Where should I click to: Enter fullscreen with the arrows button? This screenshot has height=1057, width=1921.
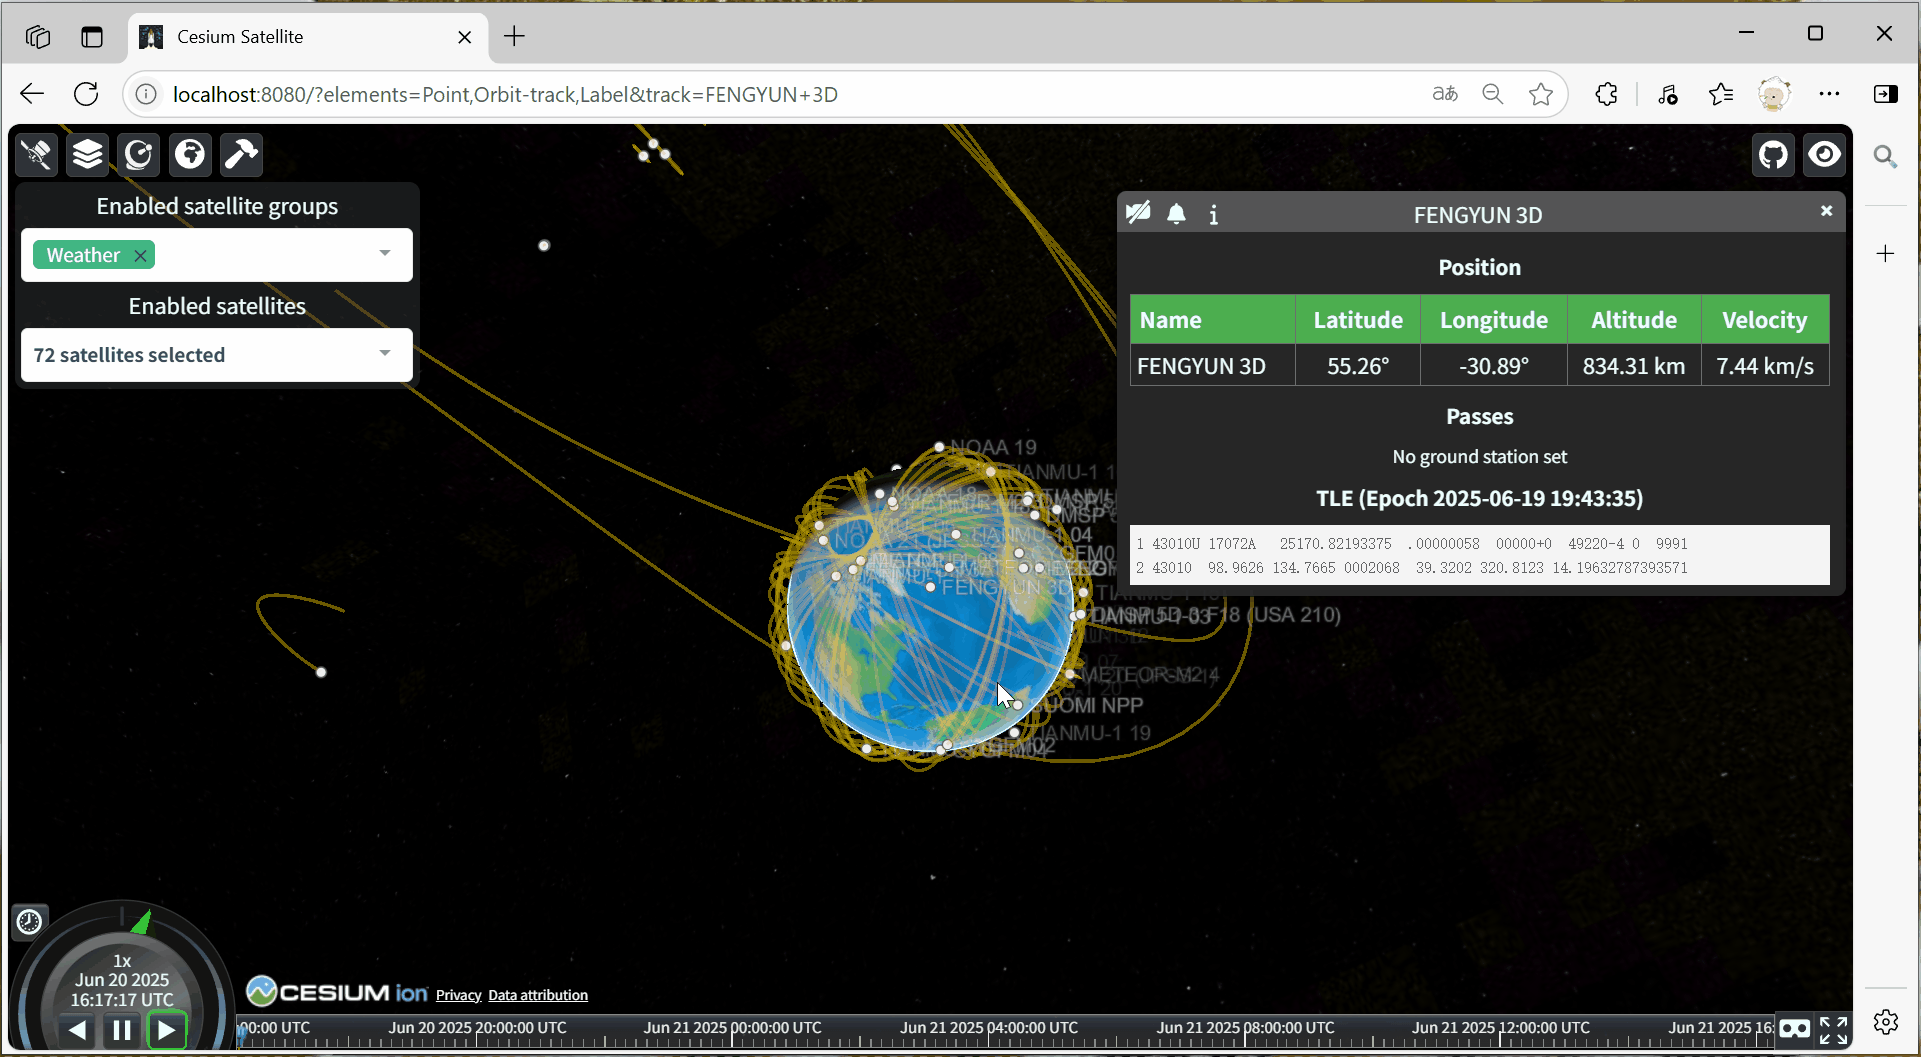coord(1833,1029)
